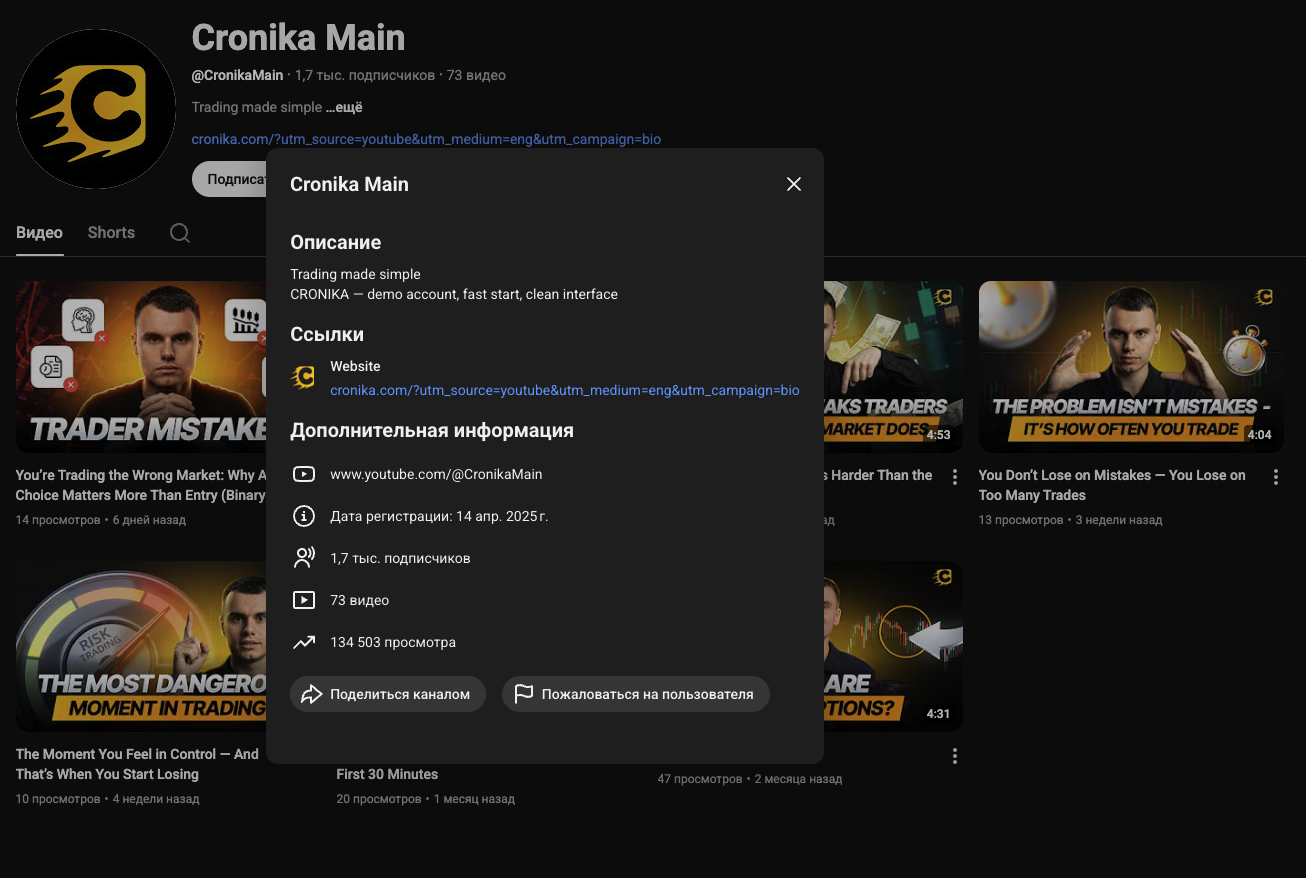Click the subscribers people icon

coord(303,558)
